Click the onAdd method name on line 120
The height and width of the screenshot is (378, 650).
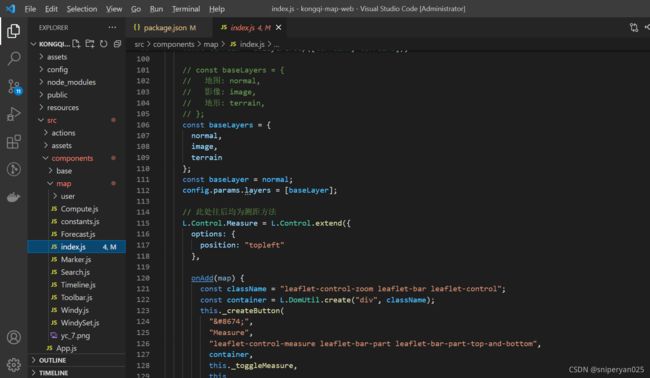202,278
